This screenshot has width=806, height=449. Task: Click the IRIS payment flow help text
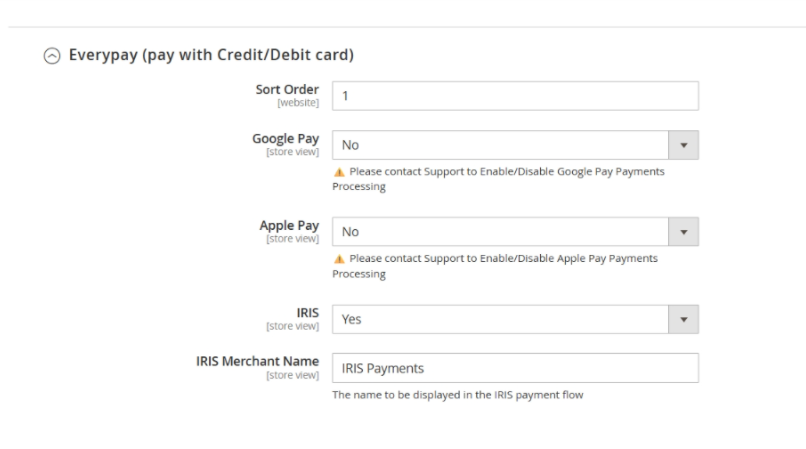457,395
